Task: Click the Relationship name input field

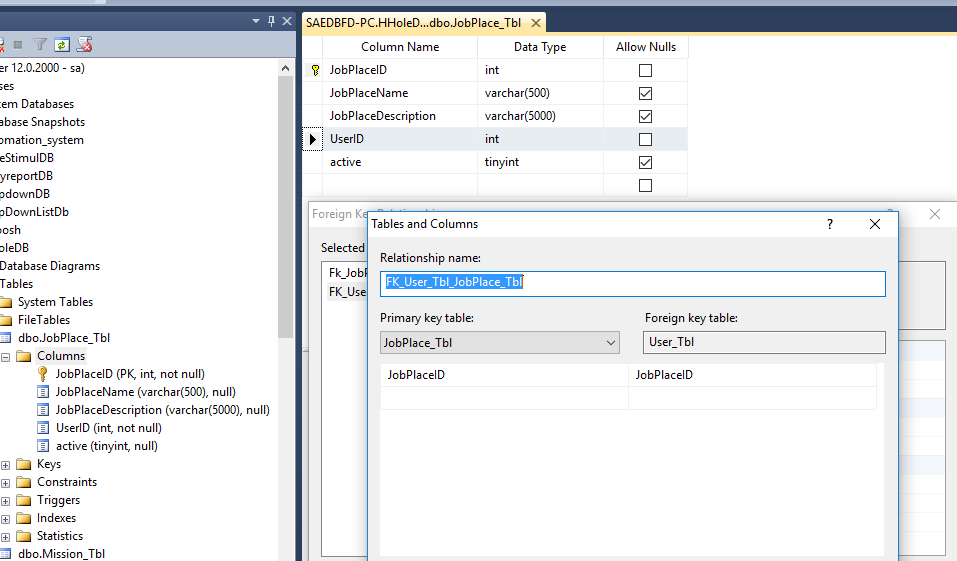Action: pyautogui.click(x=632, y=284)
